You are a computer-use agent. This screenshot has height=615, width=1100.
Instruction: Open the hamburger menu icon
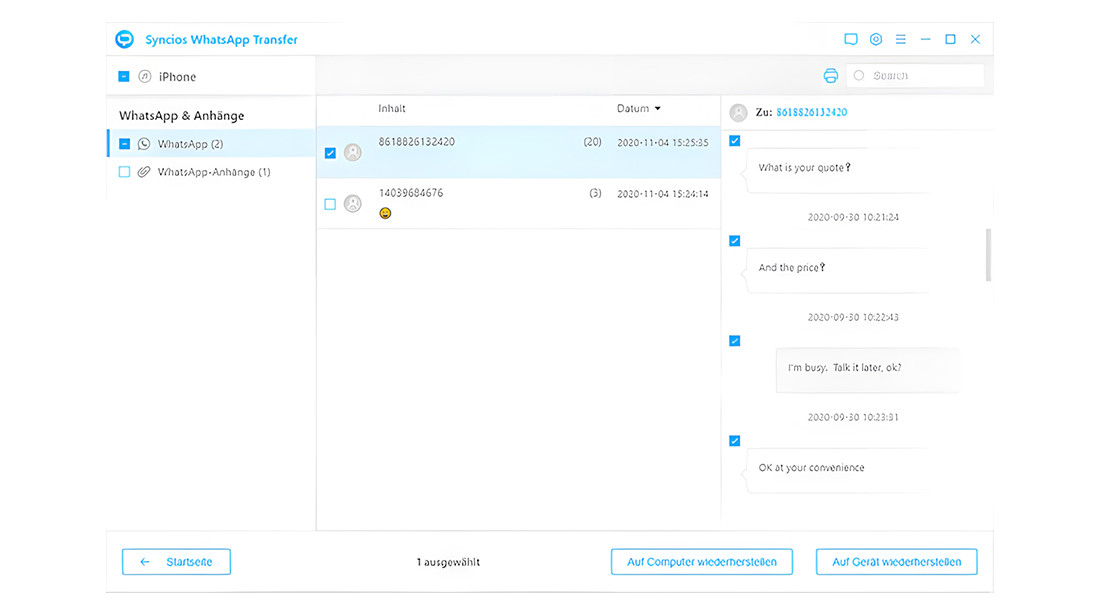point(901,39)
